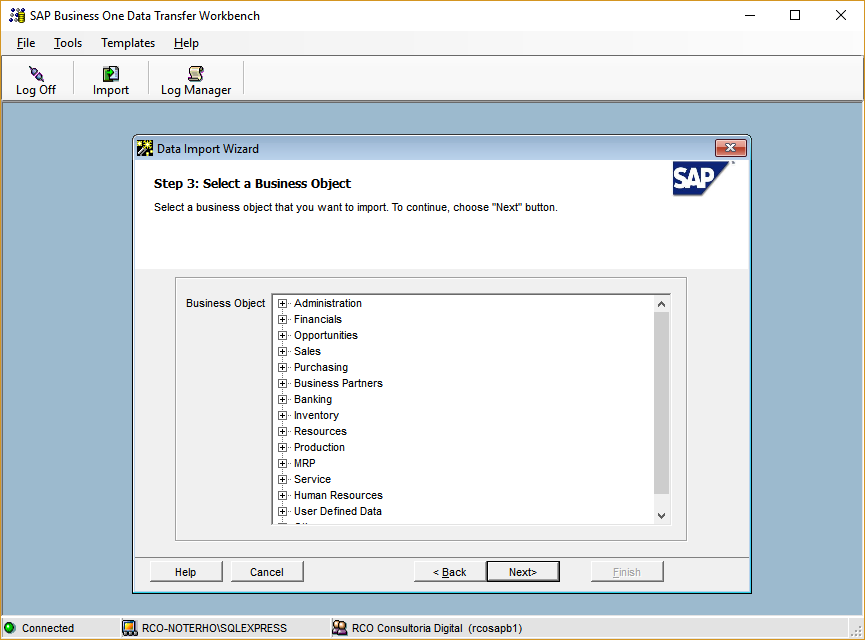The height and width of the screenshot is (640, 865).
Task: Select the Opportunities tree label
Action: click(325, 335)
